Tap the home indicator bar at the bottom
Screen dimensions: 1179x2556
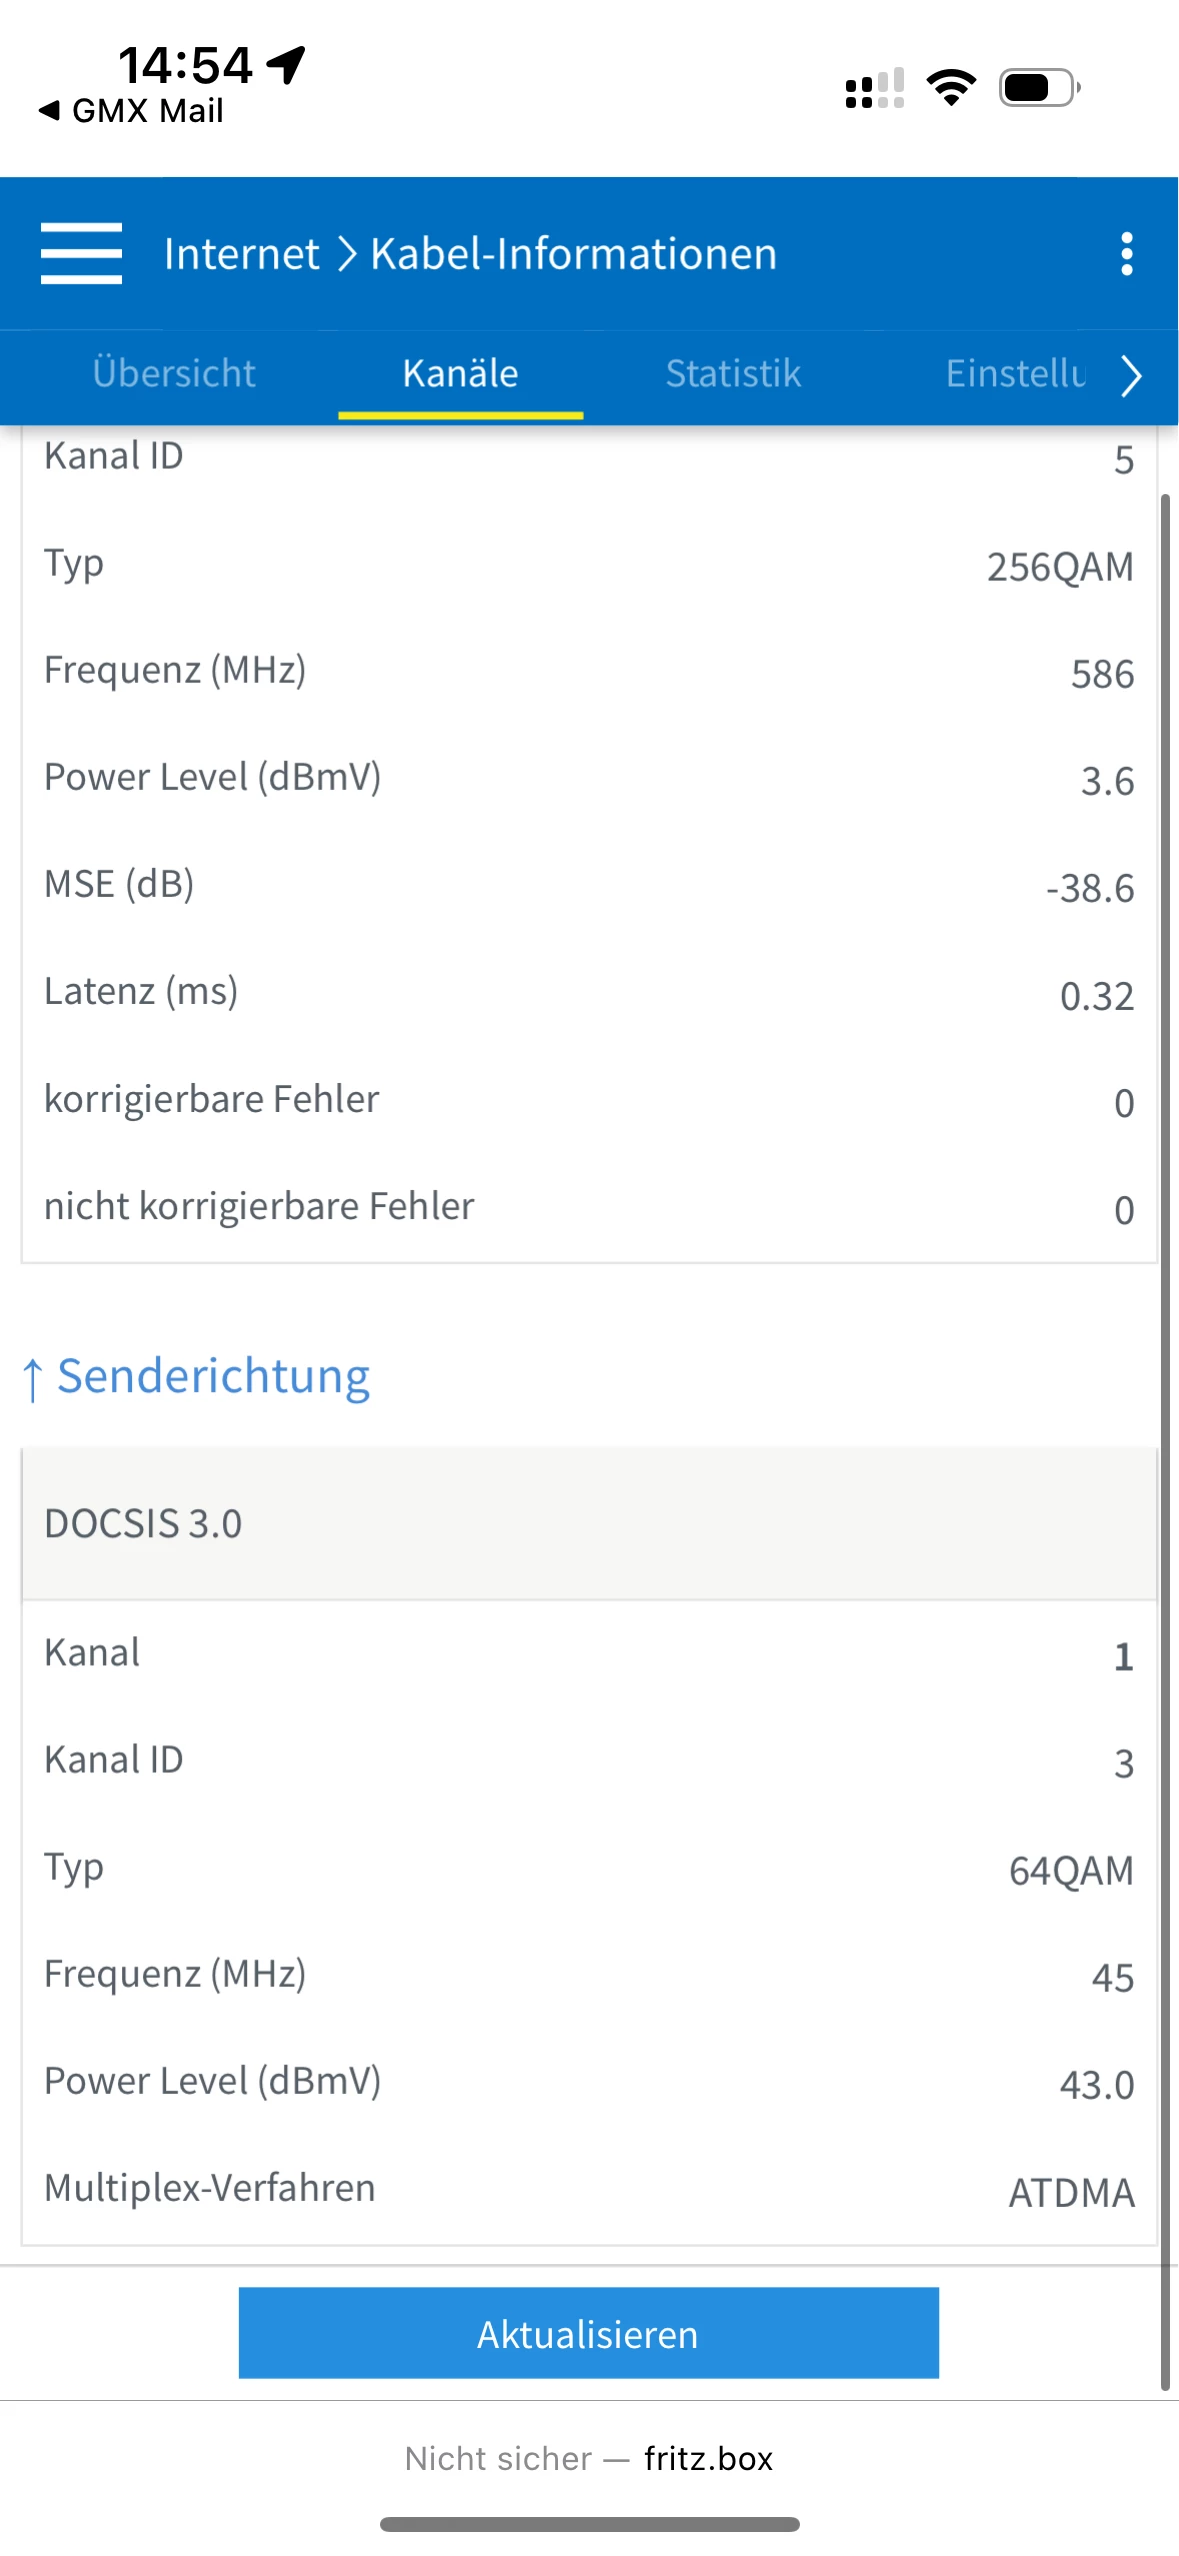[589, 2524]
